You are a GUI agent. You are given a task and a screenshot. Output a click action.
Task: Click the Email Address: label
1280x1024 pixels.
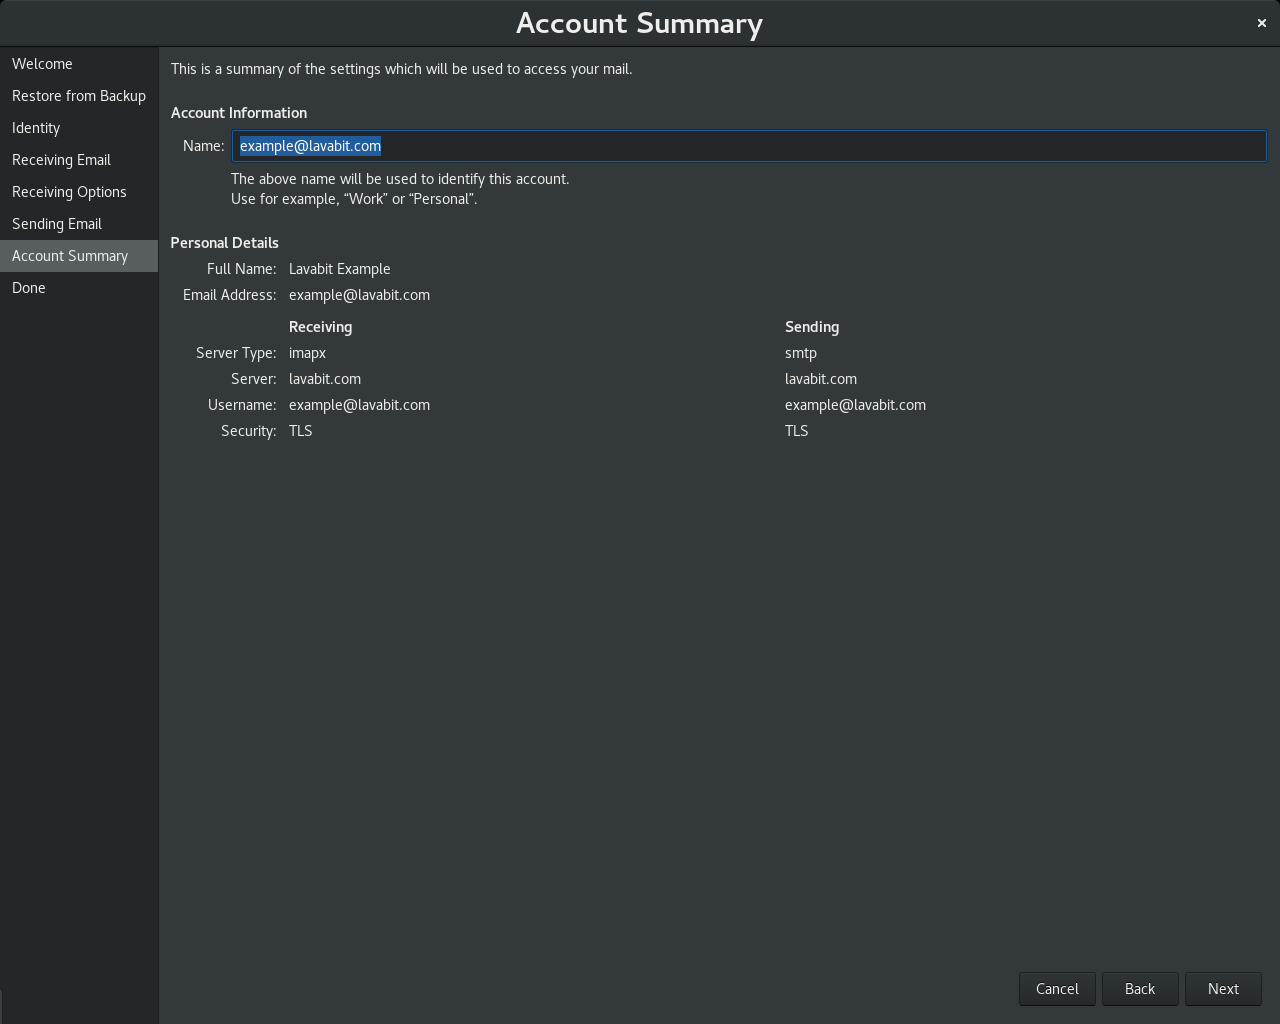pyautogui.click(x=230, y=295)
